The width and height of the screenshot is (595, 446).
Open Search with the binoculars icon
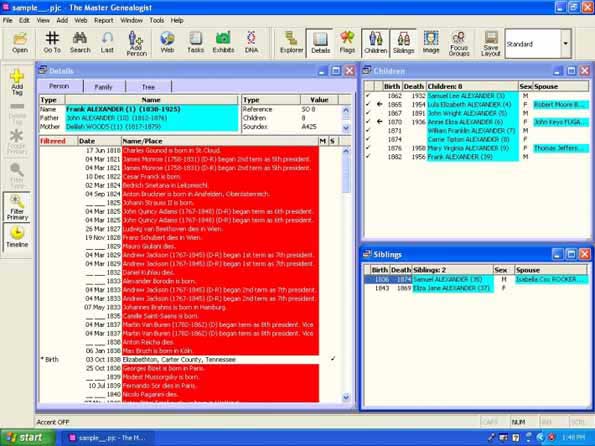click(x=80, y=43)
